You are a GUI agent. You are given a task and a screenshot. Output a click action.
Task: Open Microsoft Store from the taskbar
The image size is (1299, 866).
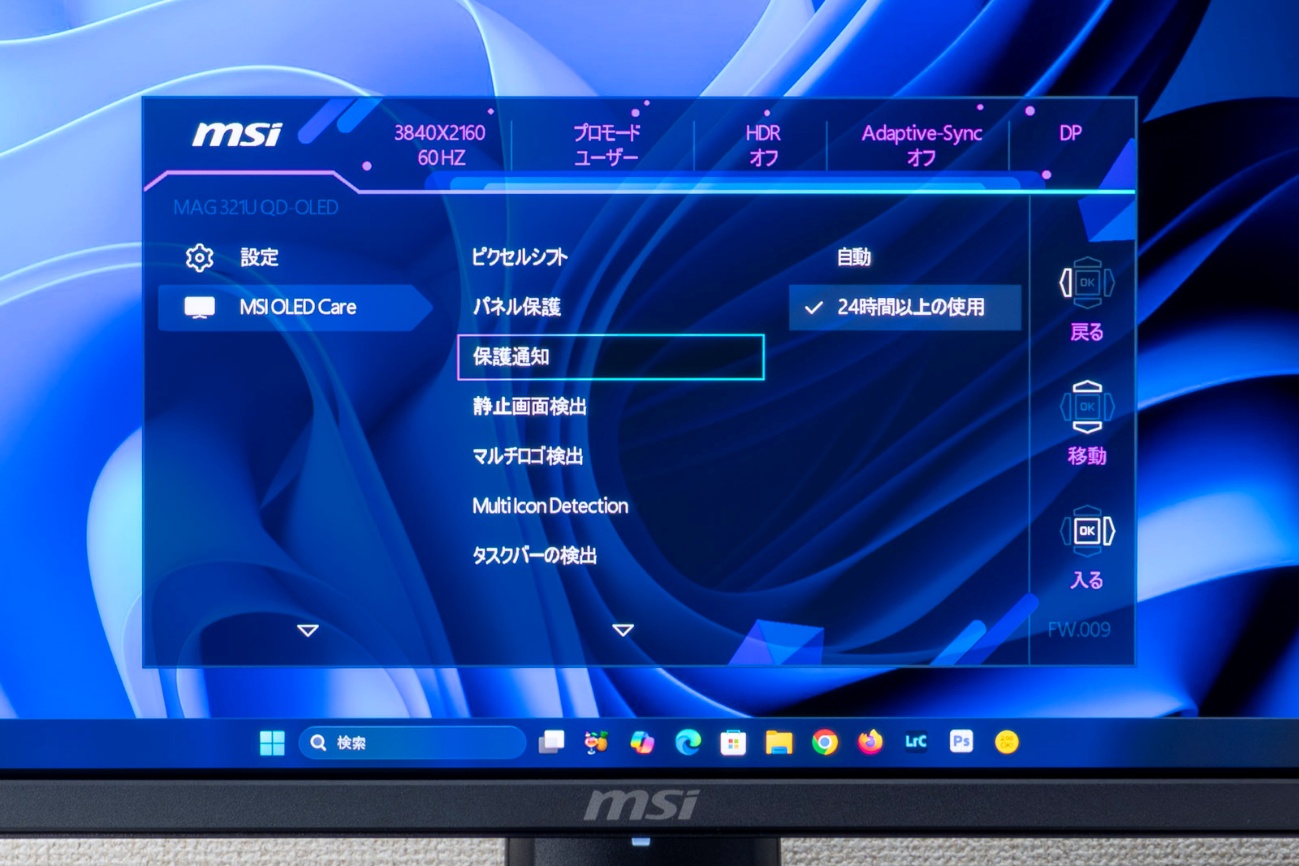733,742
